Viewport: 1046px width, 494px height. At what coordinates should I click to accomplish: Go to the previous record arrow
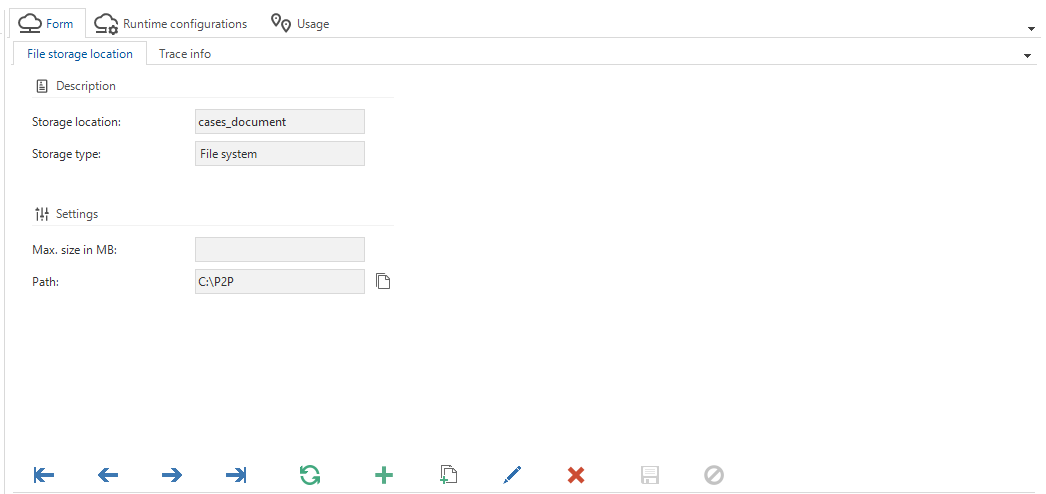coord(108,475)
